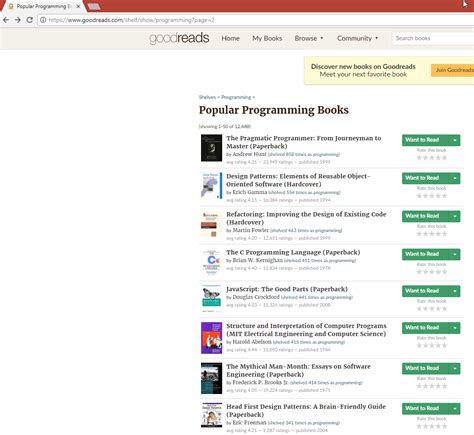The height and width of the screenshot is (435, 474).
Task: Expand shelf dropdown arrow for Head First Design Patterns
Action: coord(455,409)
